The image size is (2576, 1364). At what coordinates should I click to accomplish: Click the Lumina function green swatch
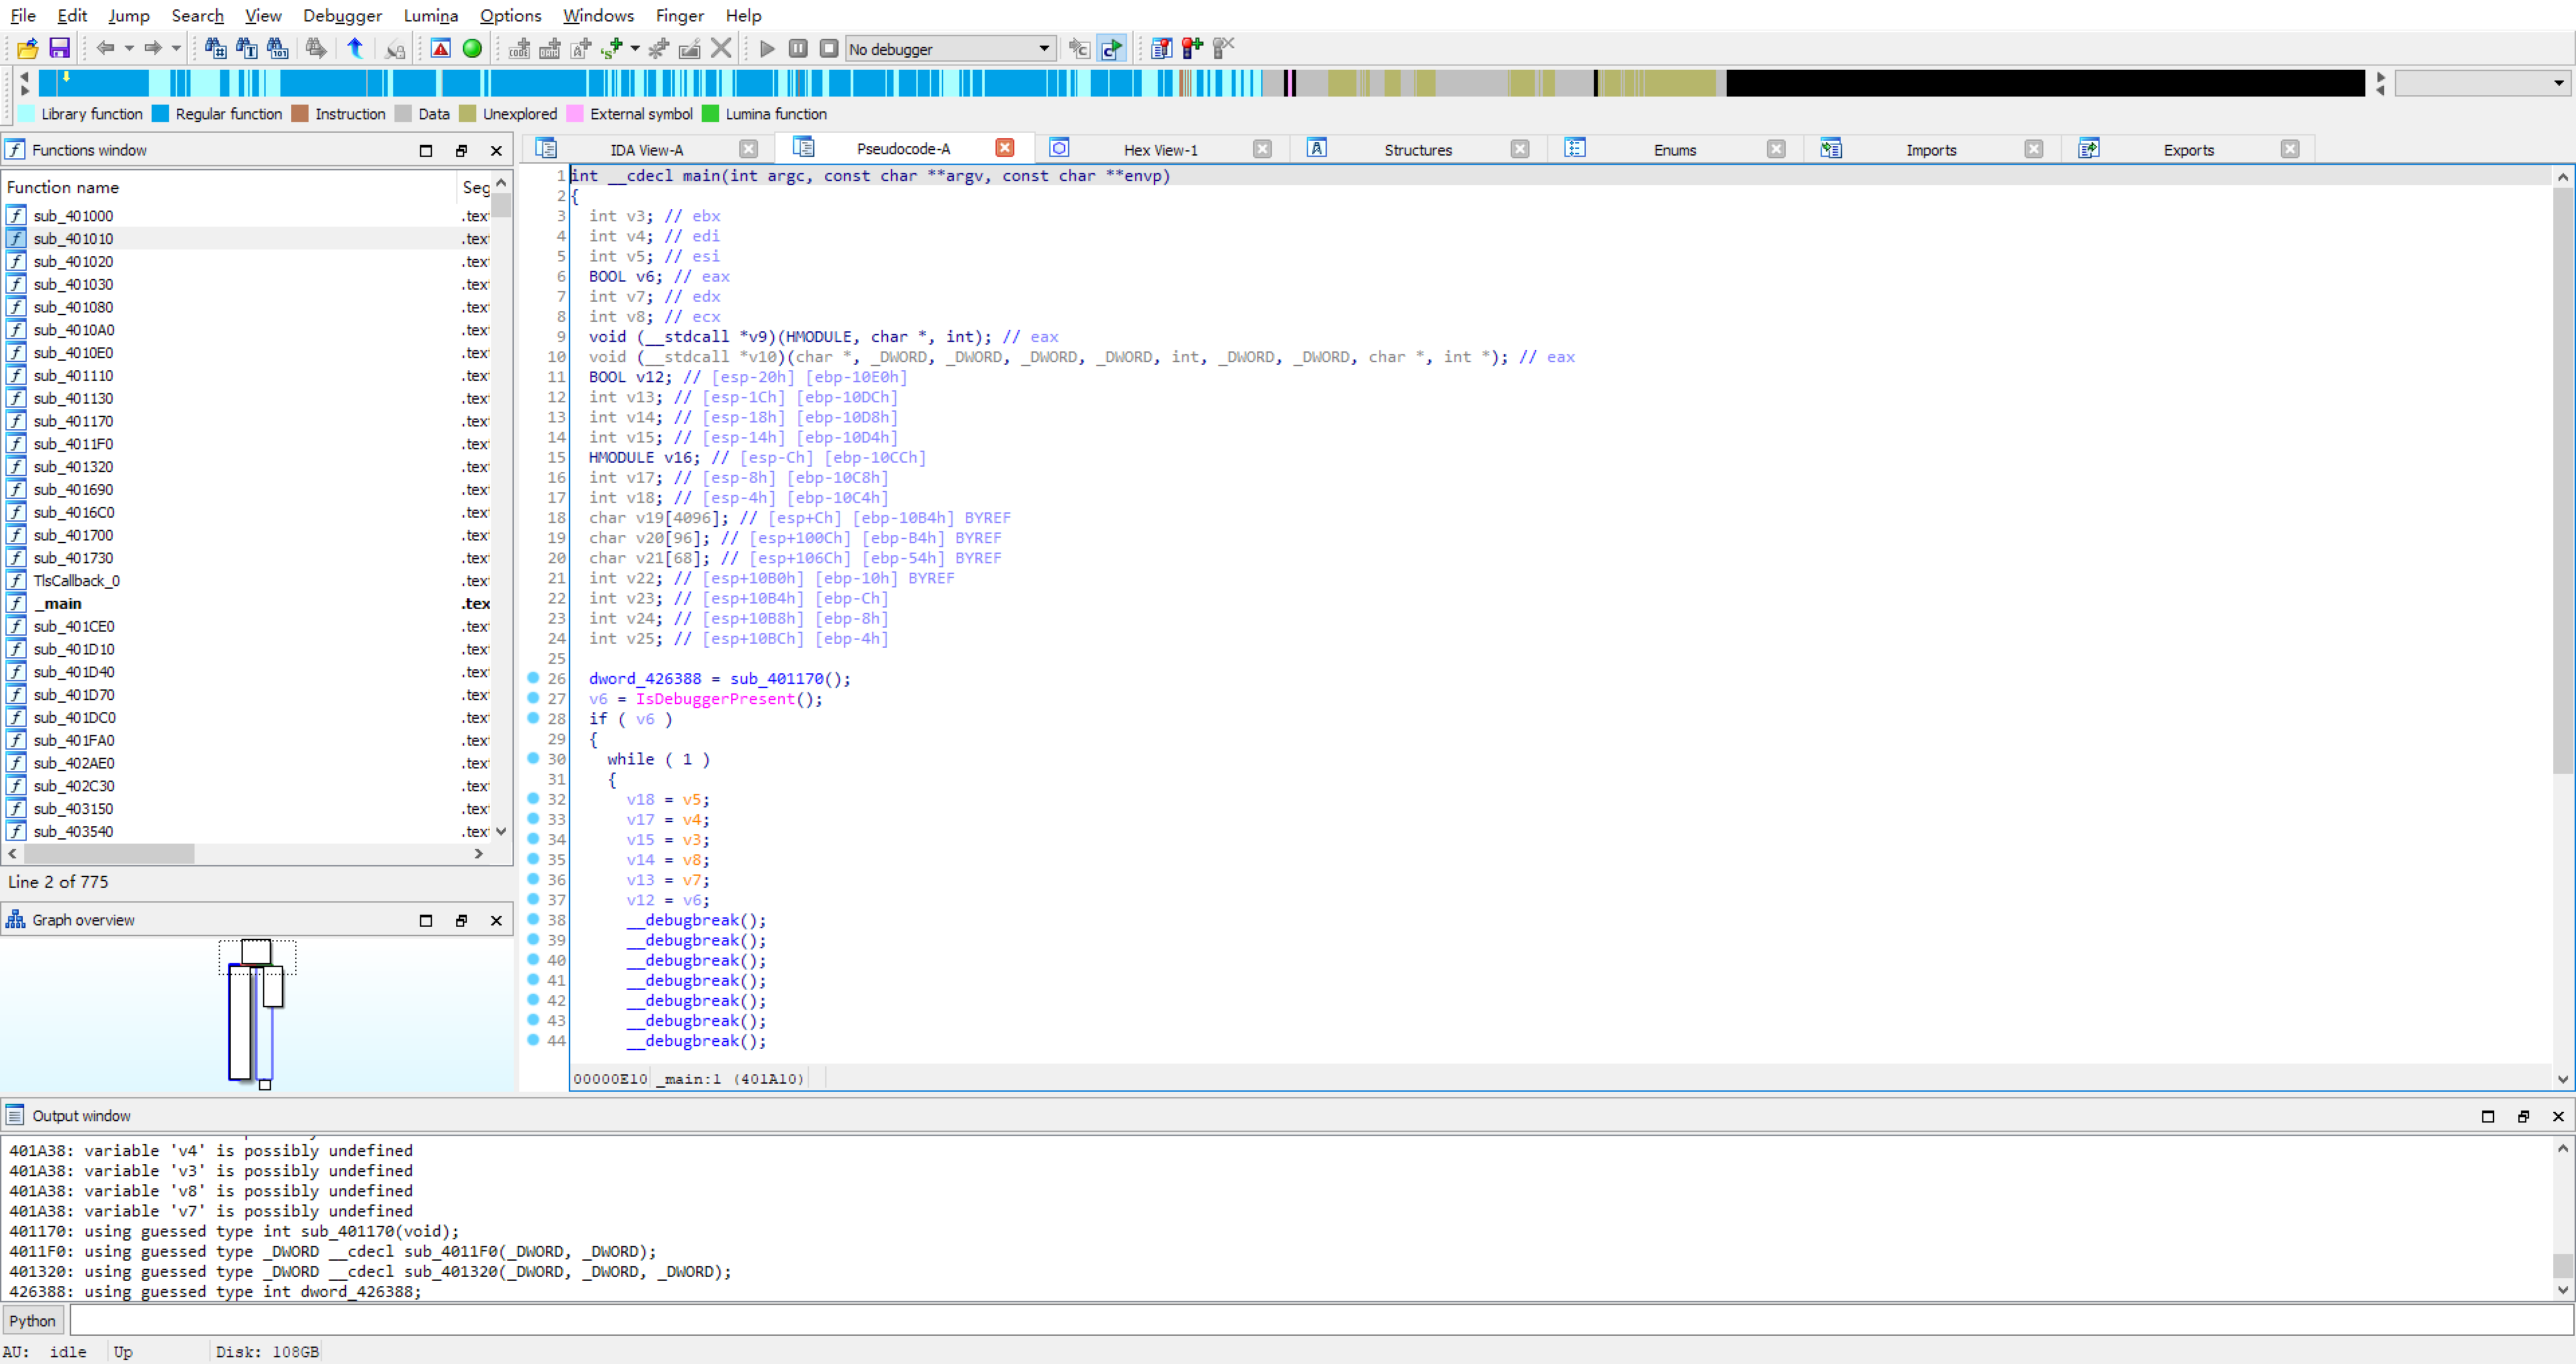tap(710, 114)
